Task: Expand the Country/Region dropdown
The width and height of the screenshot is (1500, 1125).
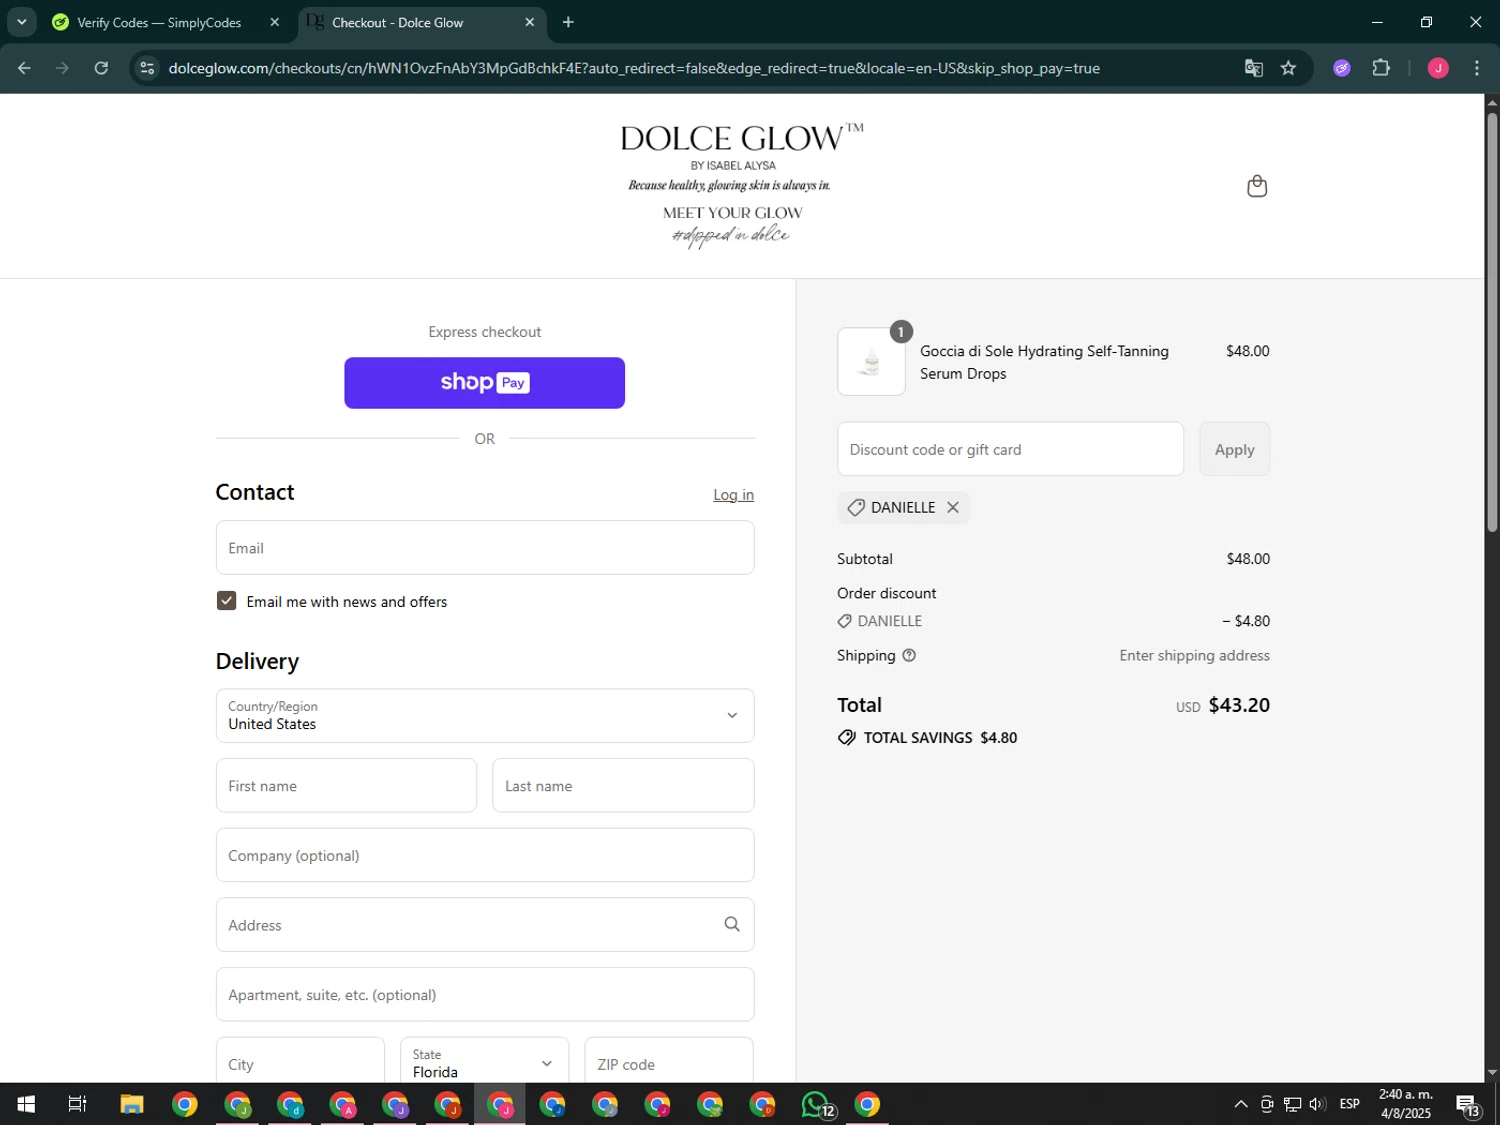Action: pos(485,715)
